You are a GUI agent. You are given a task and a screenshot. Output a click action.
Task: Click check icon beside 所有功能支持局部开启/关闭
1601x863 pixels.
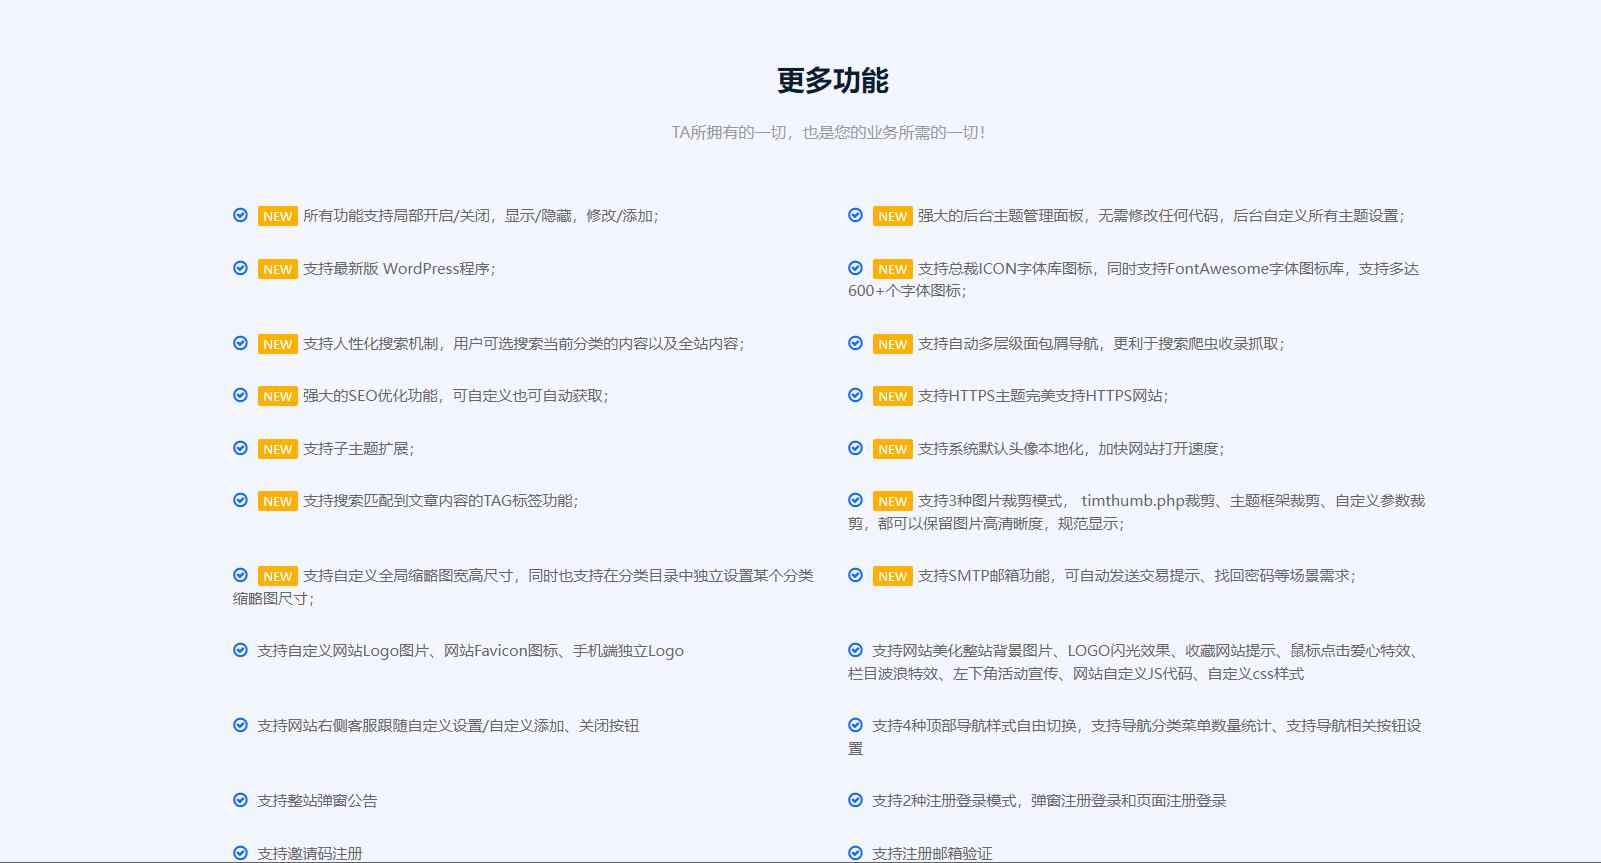pyautogui.click(x=240, y=215)
